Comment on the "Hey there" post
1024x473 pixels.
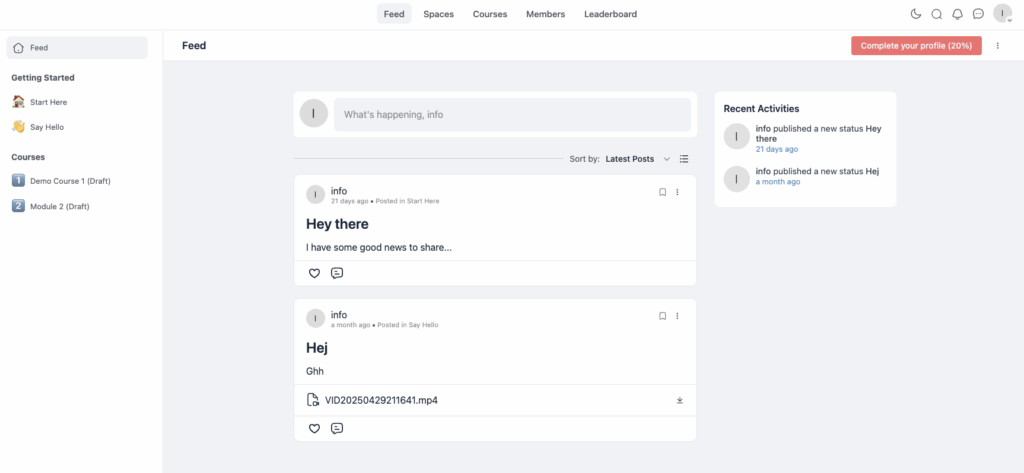coord(337,273)
